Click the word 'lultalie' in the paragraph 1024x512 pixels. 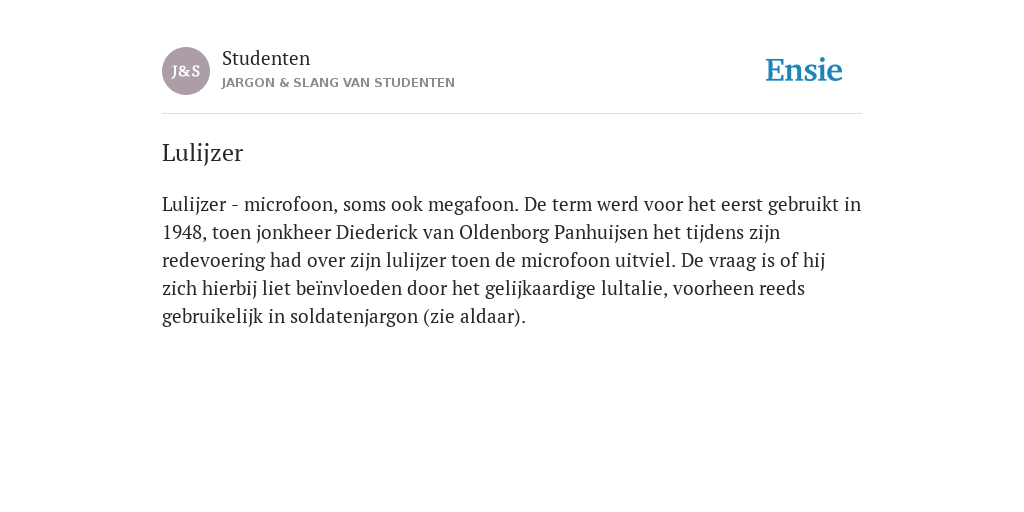[634, 289]
